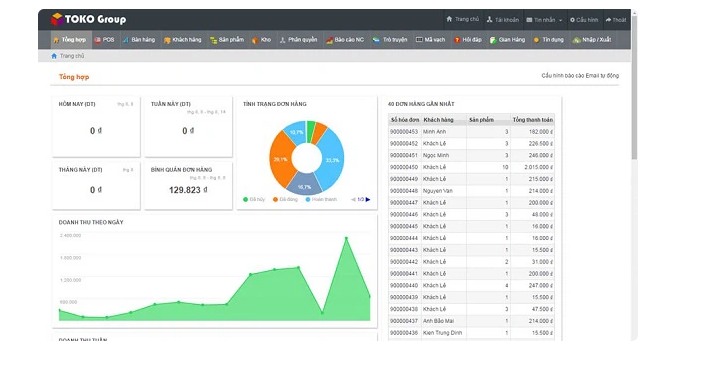The image size is (701, 366).
Task: Open Hỏi đáp question icon
Action: tap(457, 40)
